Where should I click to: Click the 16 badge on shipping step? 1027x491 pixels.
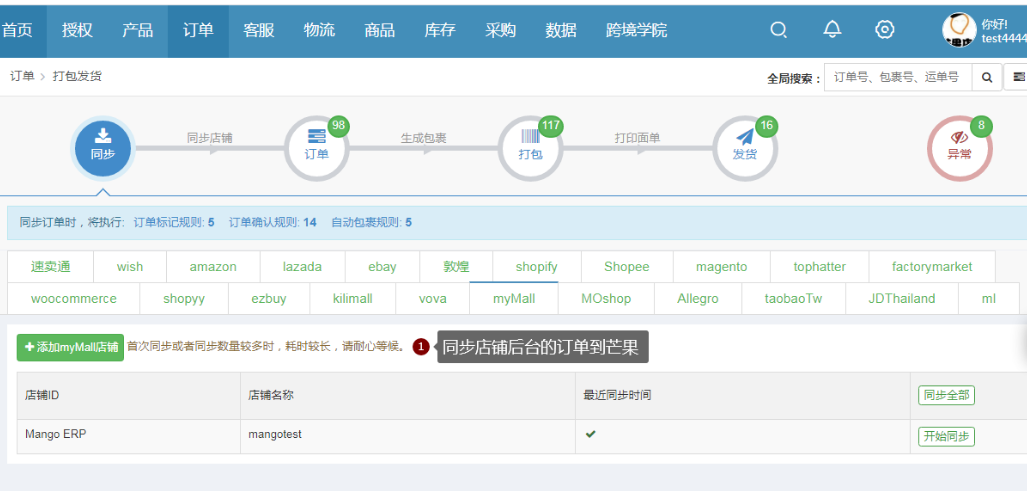click(766, 126)
